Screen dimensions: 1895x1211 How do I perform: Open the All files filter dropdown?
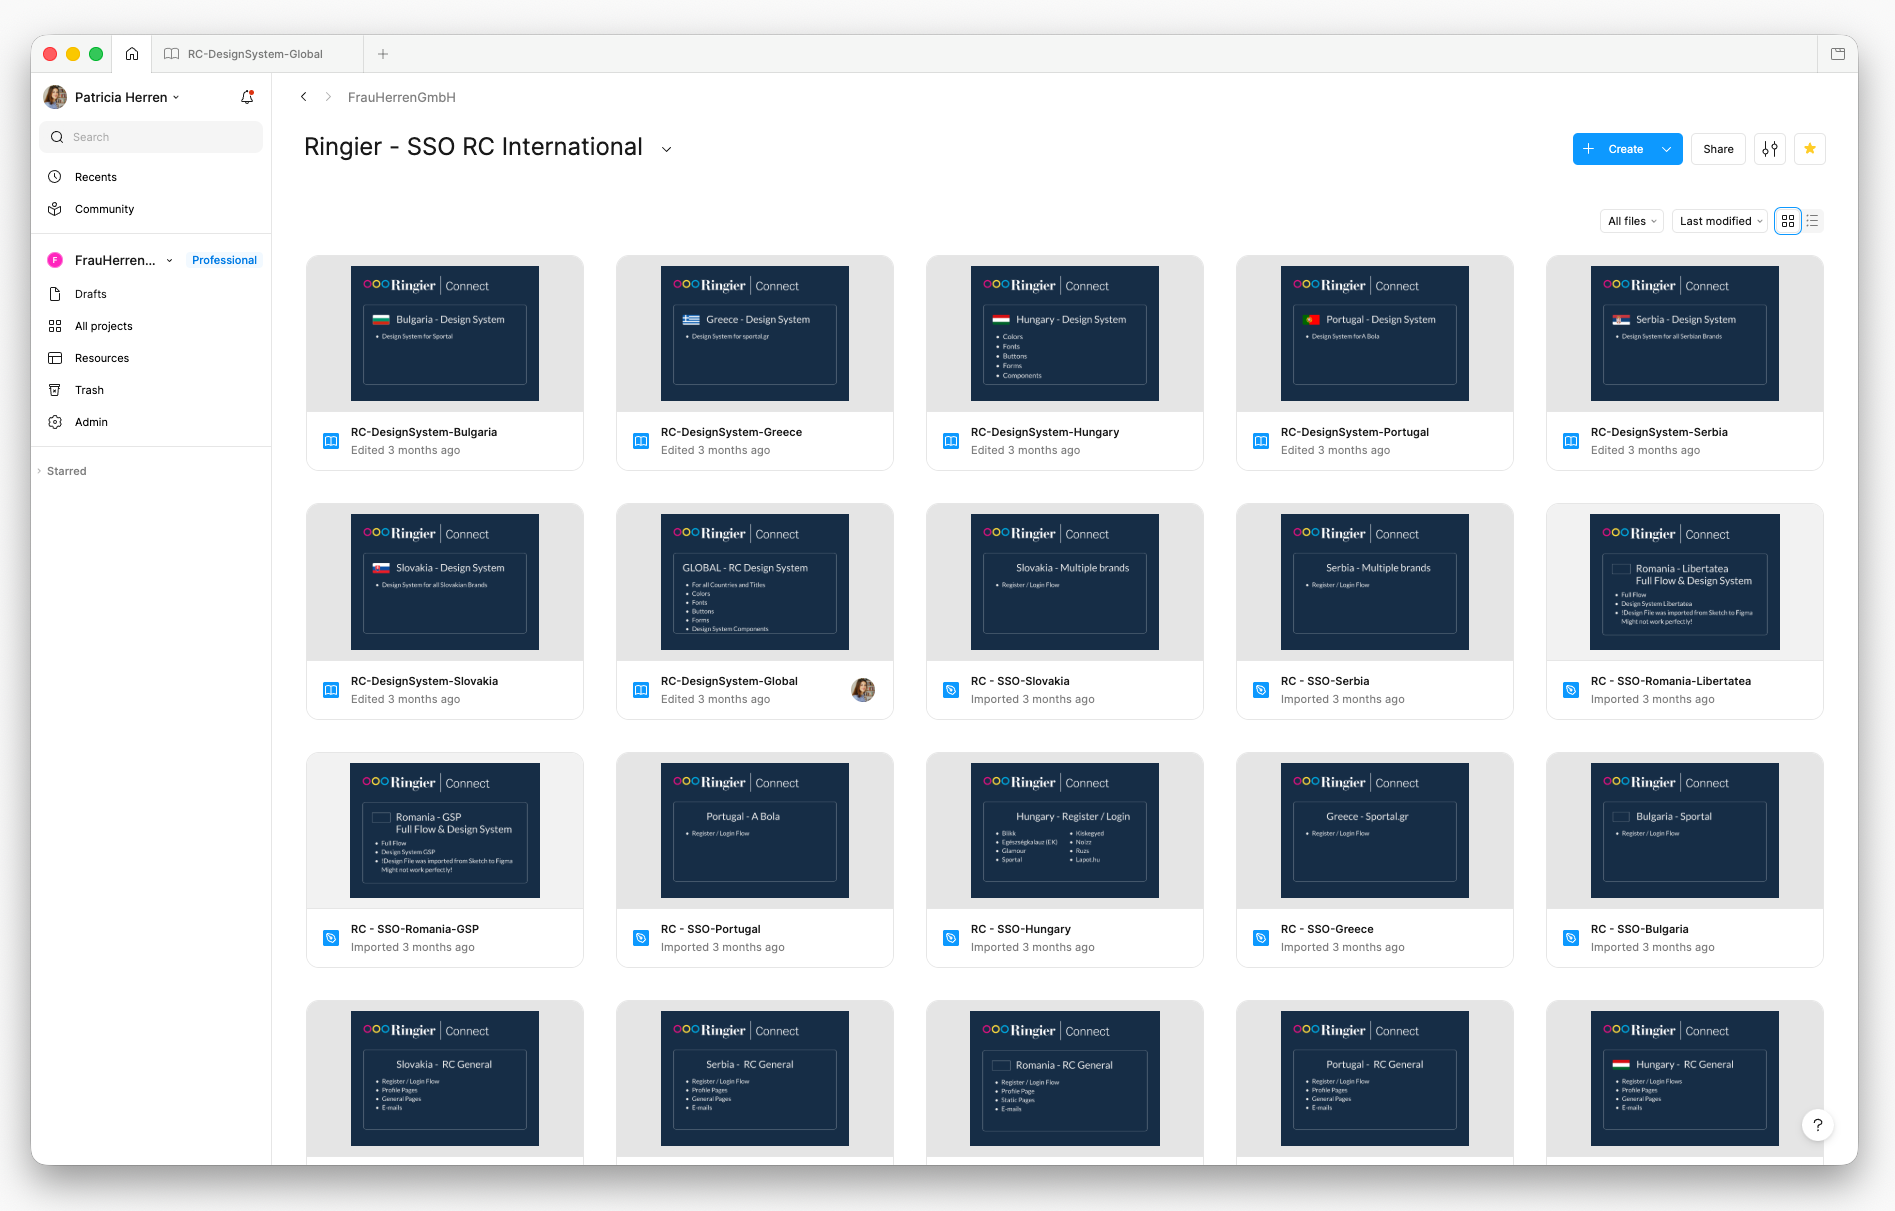tap(1632, 221)
